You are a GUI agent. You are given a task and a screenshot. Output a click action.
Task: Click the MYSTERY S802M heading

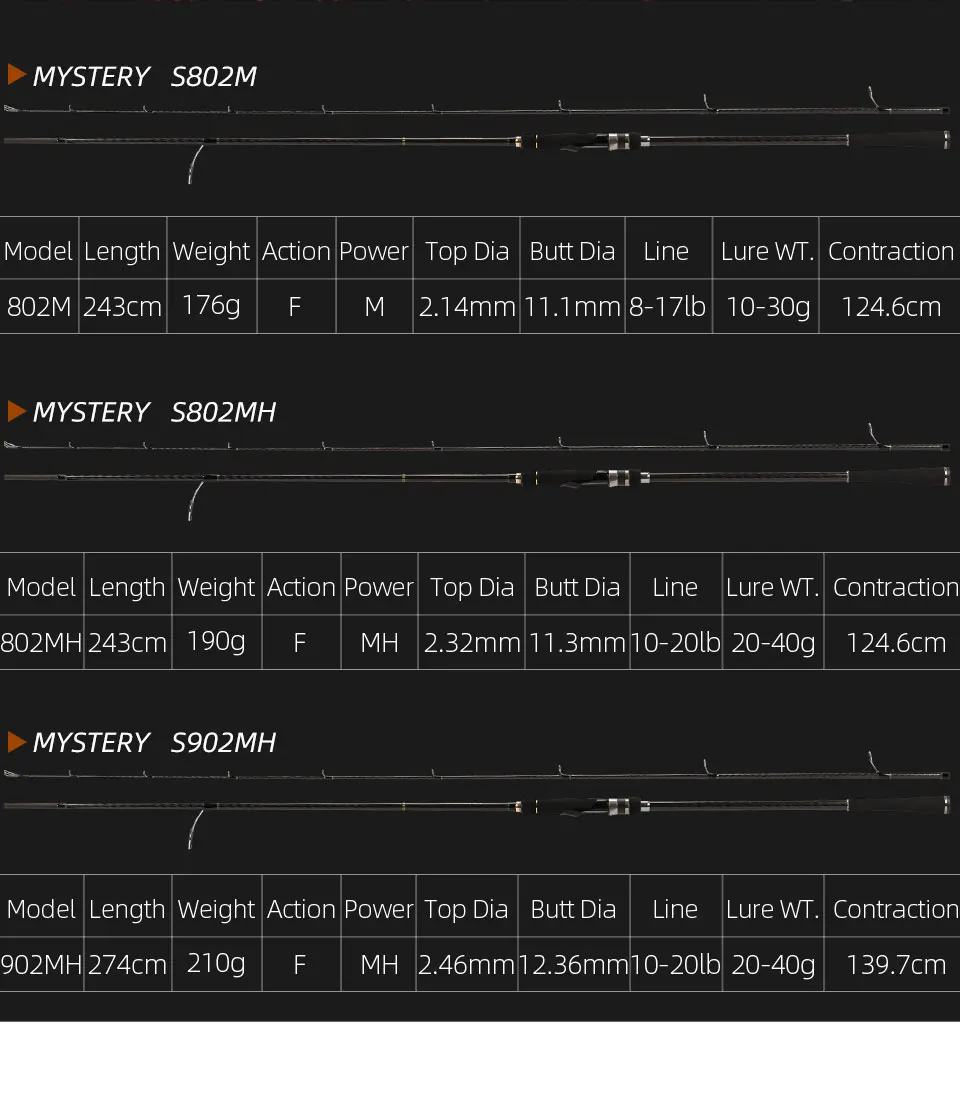pos(144,76)
